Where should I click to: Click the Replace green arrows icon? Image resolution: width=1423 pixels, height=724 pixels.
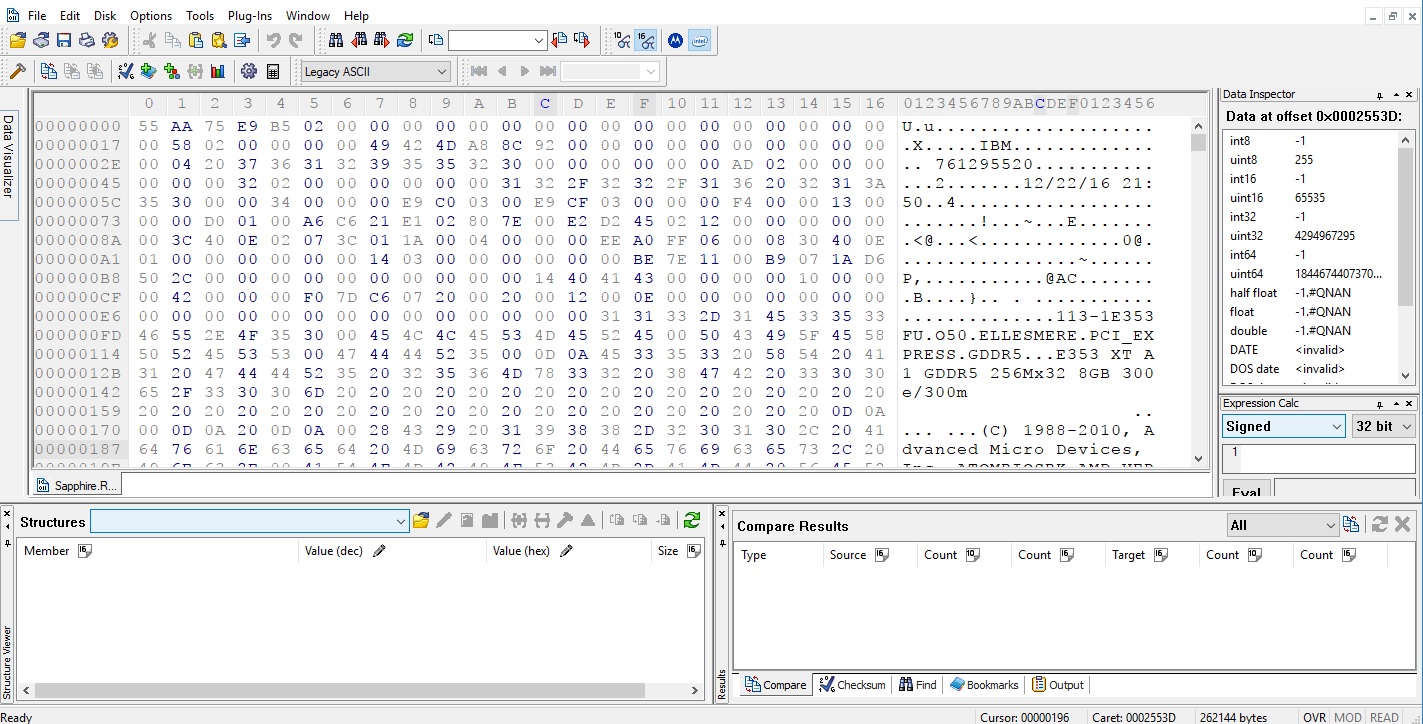tap(405, 40)
